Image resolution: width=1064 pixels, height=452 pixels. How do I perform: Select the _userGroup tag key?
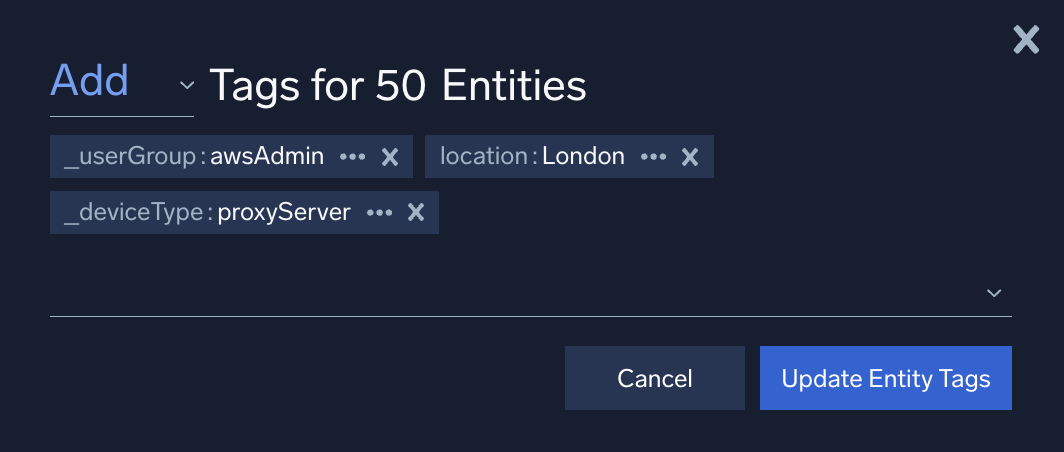(133, 157)
